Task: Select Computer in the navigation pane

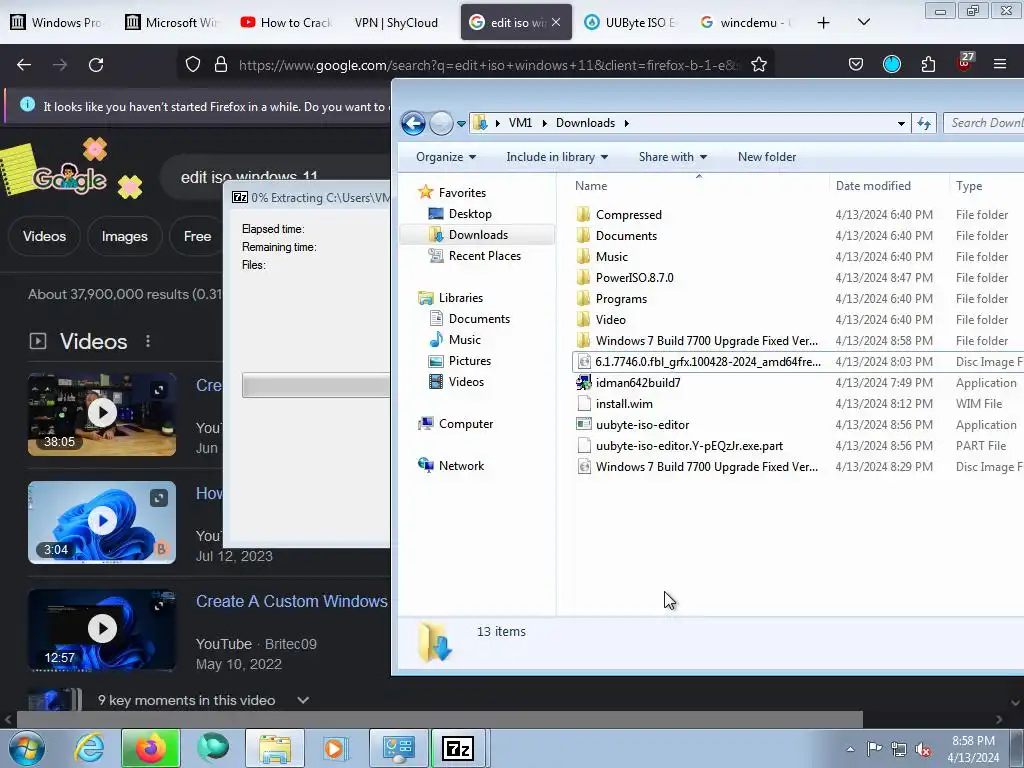Action: click(466, 424)
